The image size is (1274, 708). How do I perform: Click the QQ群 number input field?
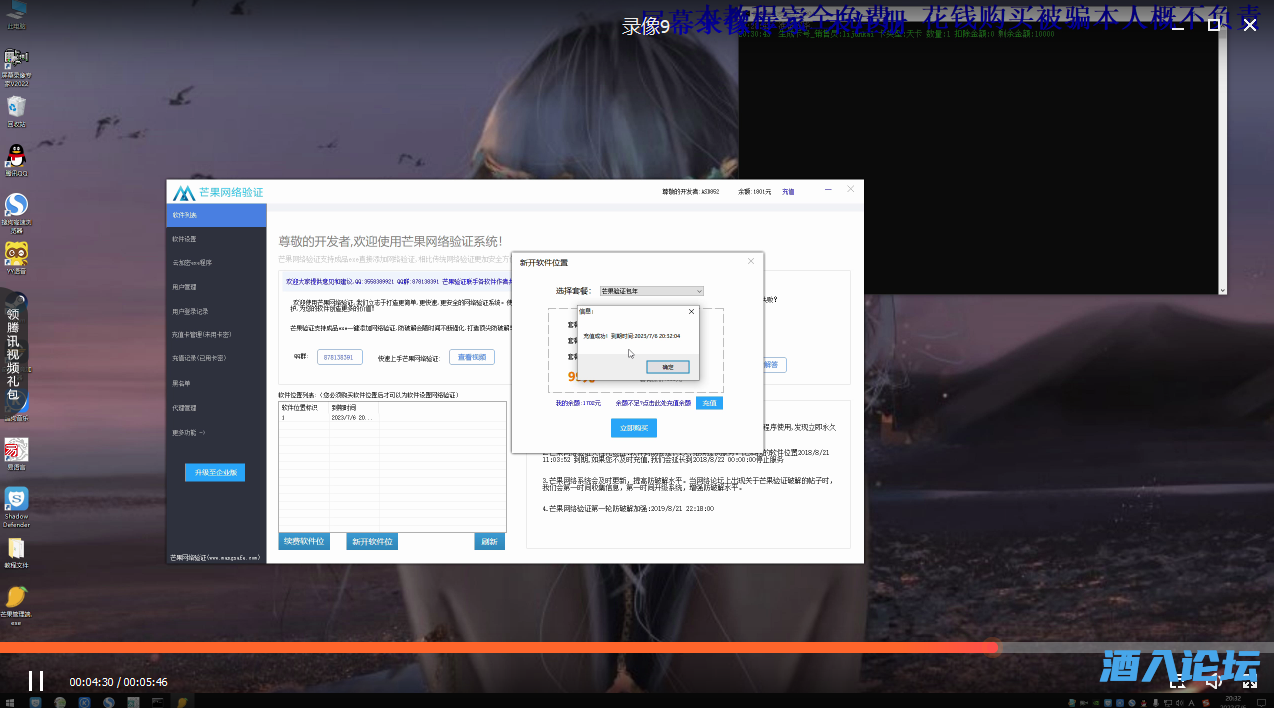click(x=339, y=357)
